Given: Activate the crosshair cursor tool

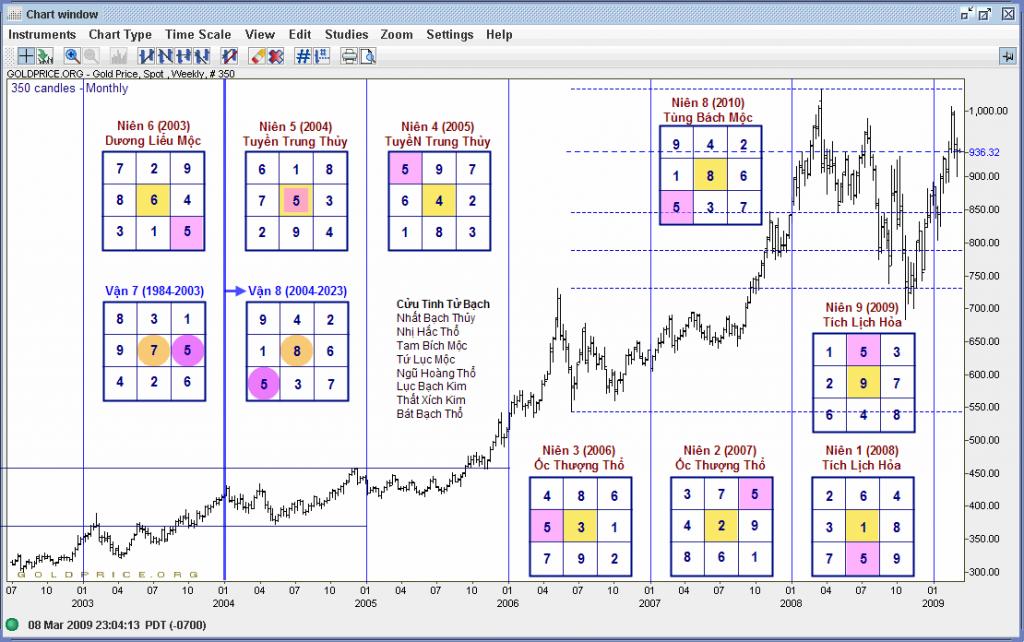Looking at the screenshot, I should coord(26,56).
